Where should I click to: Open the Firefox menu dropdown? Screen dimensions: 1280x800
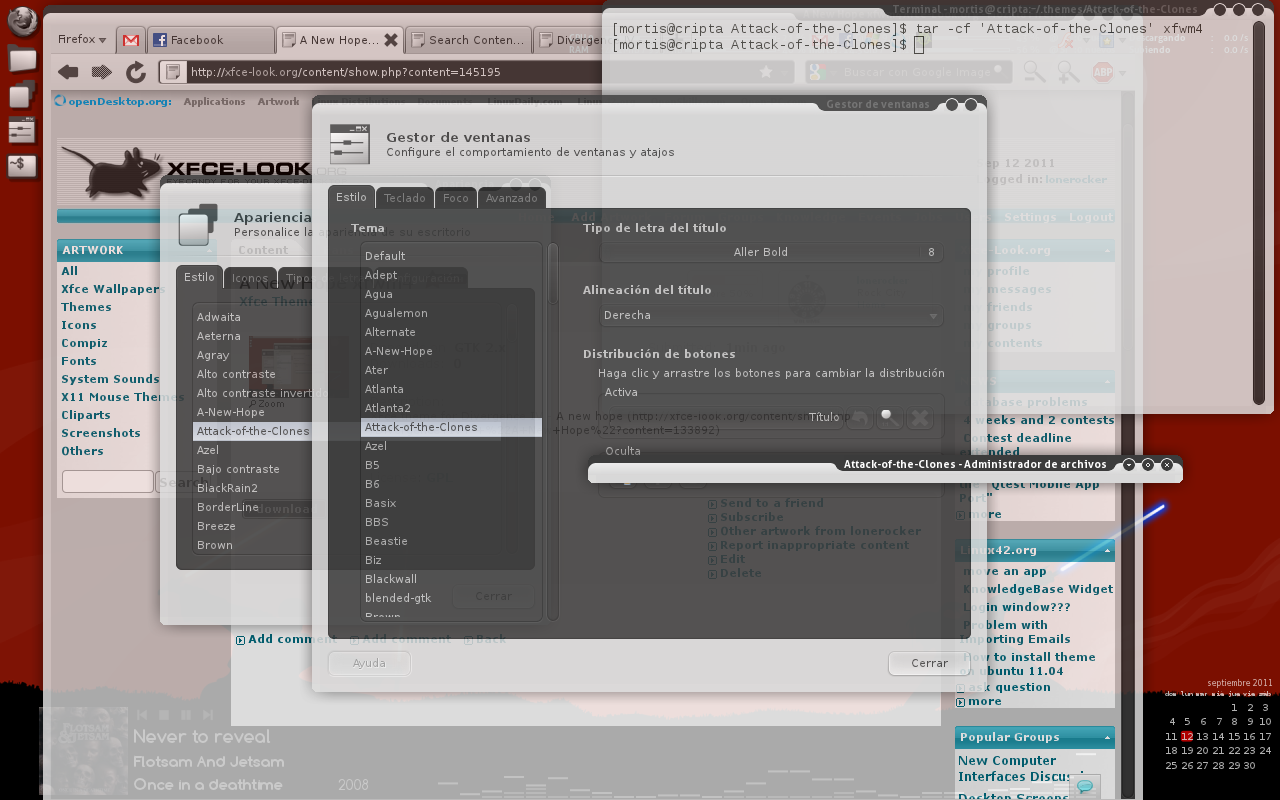point(81,40)
